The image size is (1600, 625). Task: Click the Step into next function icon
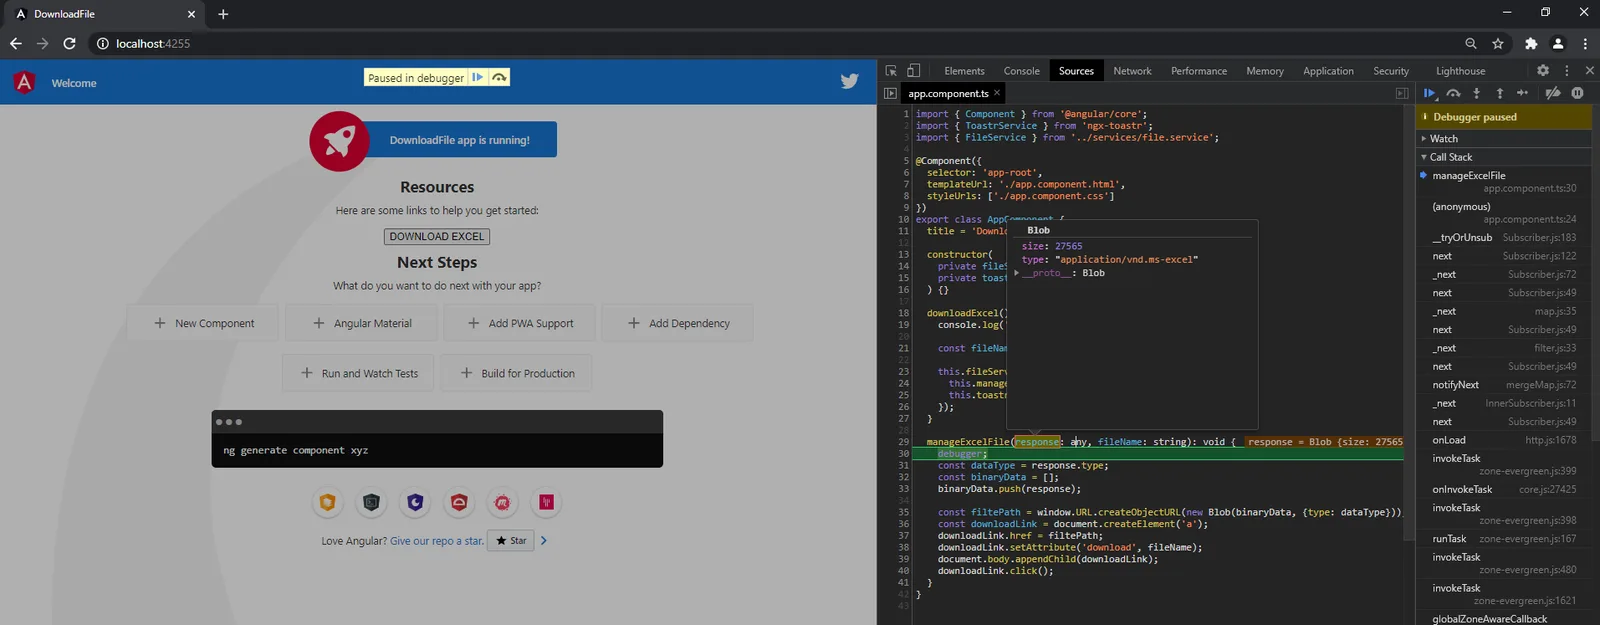(x=1476, y=93)
